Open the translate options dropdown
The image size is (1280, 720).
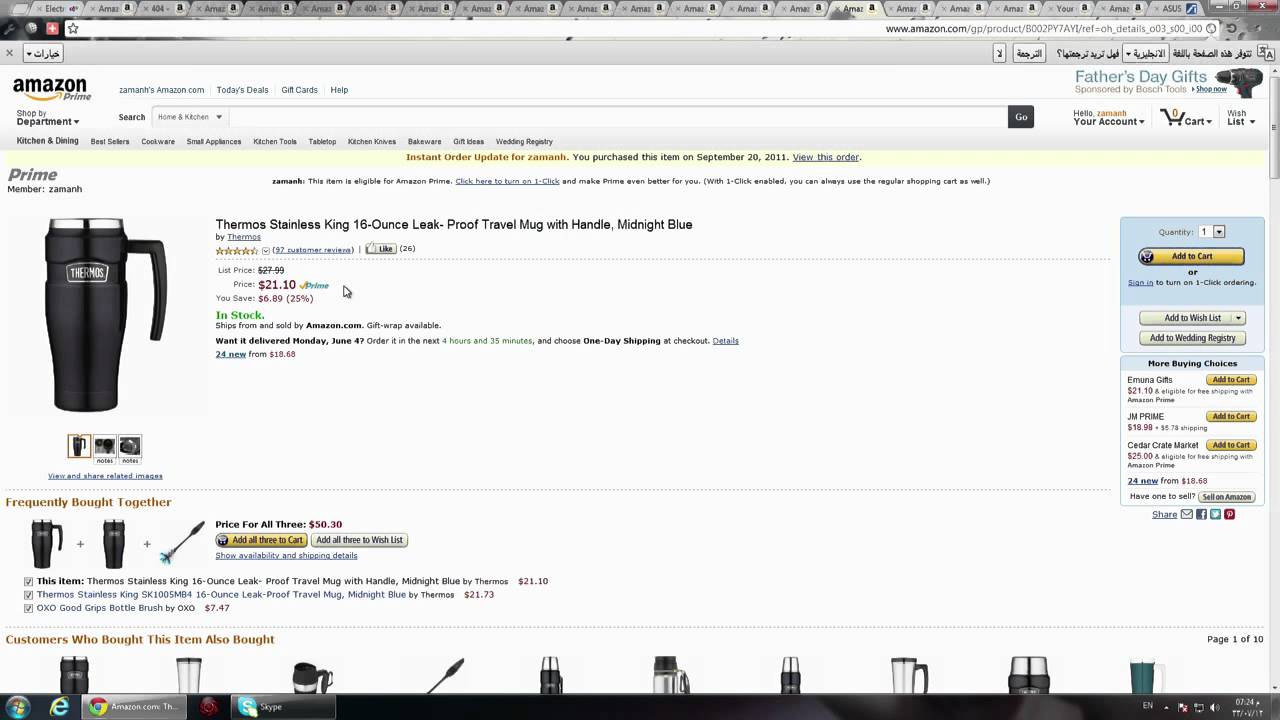43,53
